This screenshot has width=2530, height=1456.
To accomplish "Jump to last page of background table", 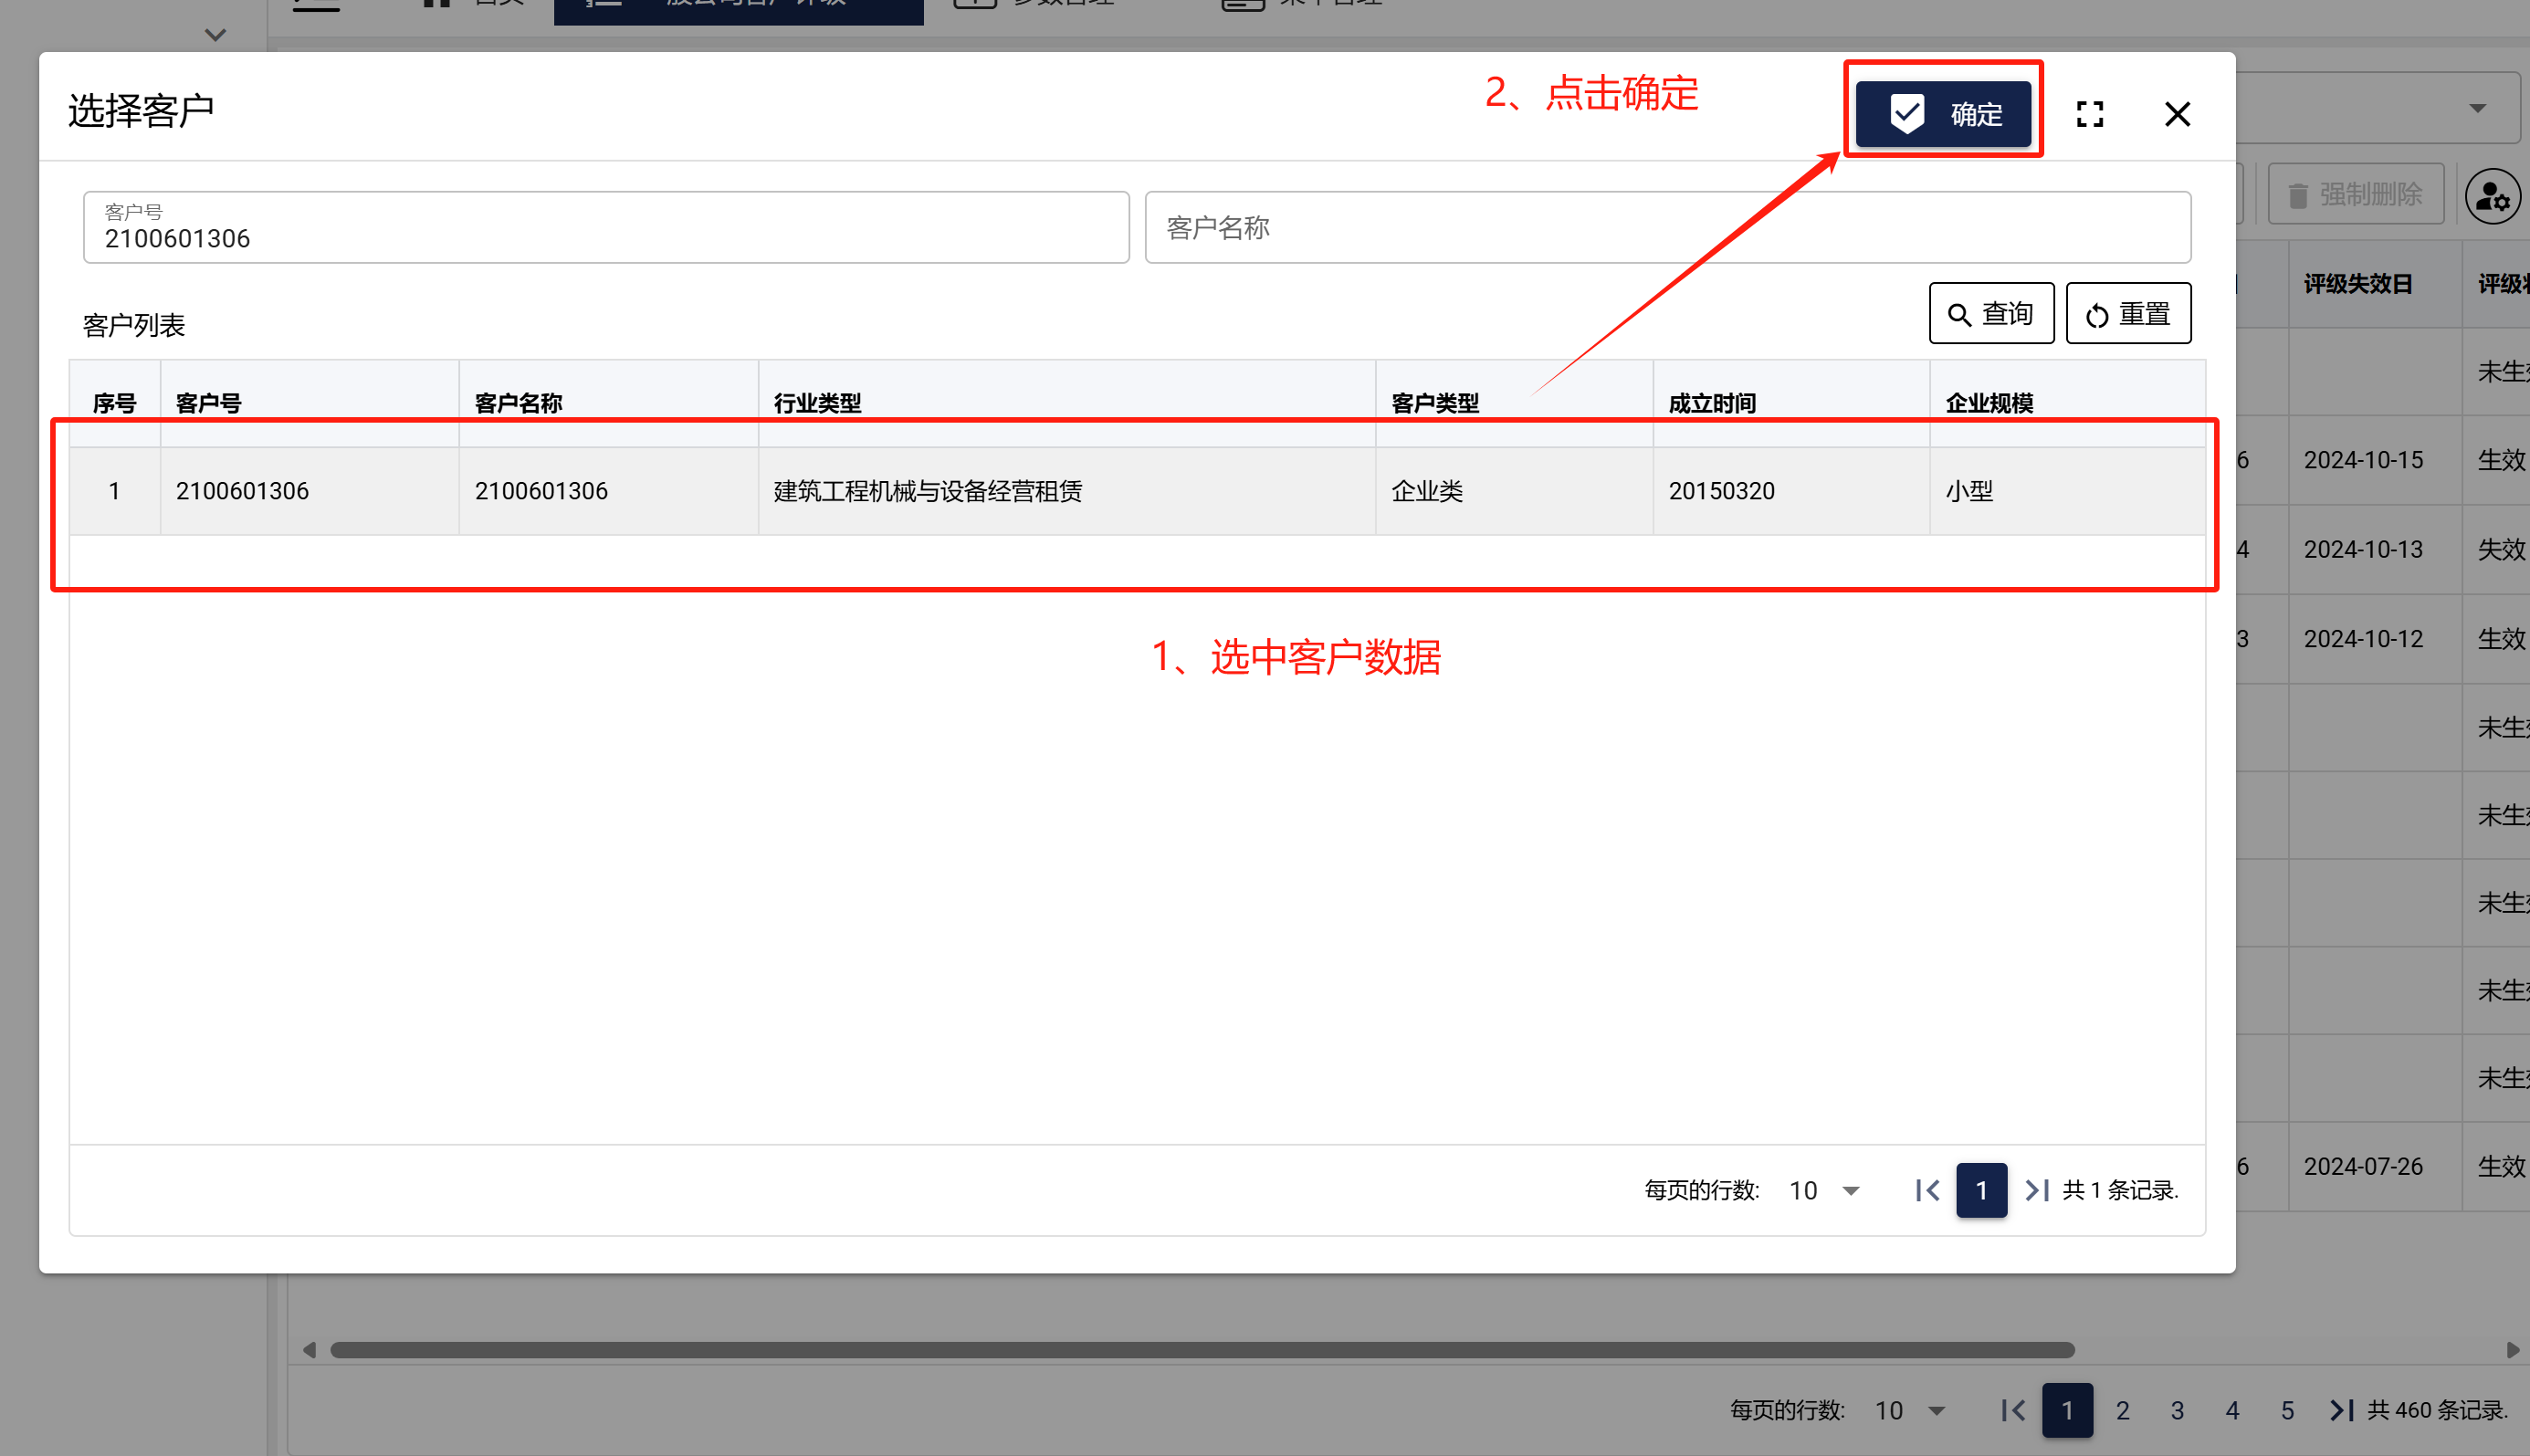I will [2340, 1410].
